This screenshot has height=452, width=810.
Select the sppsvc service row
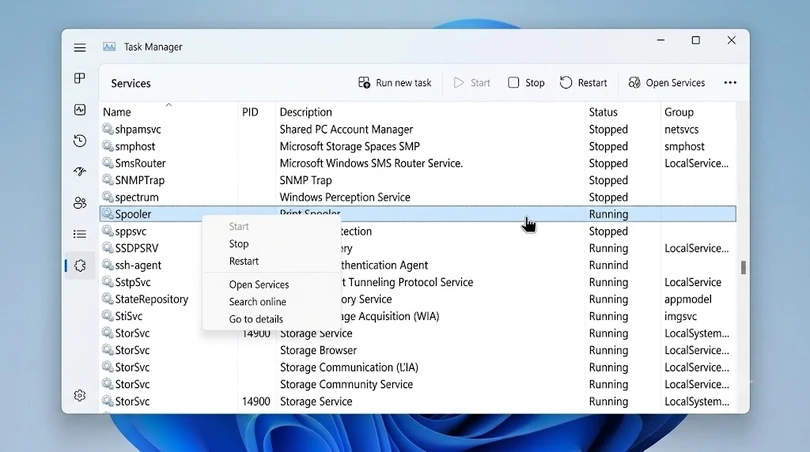[x=417, y=231]
